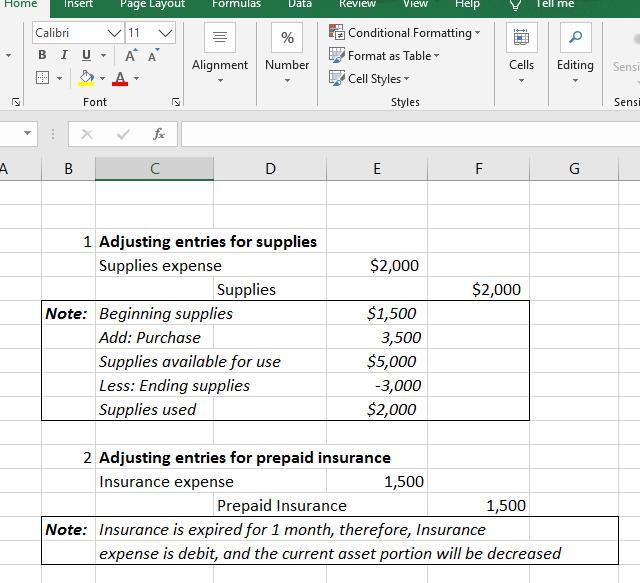The width and height of the screenshot is (640, 583).
Task: Toggle Bold formatting
Action: 42,55
